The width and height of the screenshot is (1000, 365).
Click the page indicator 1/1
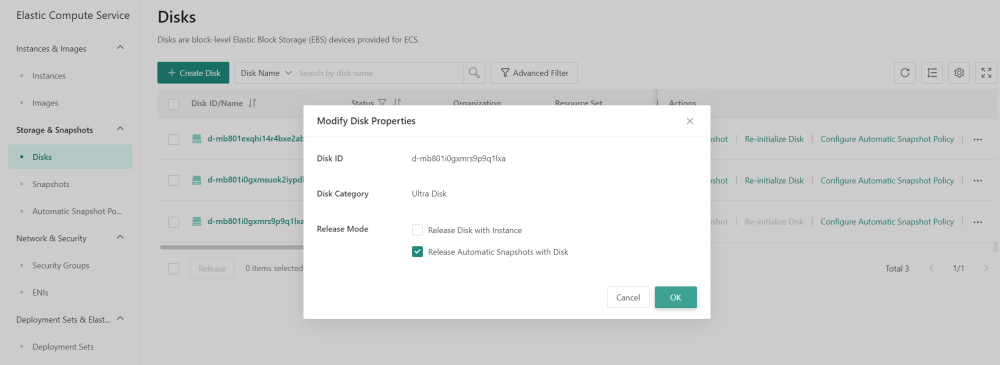pyautogui.click(x=959, y=269)
